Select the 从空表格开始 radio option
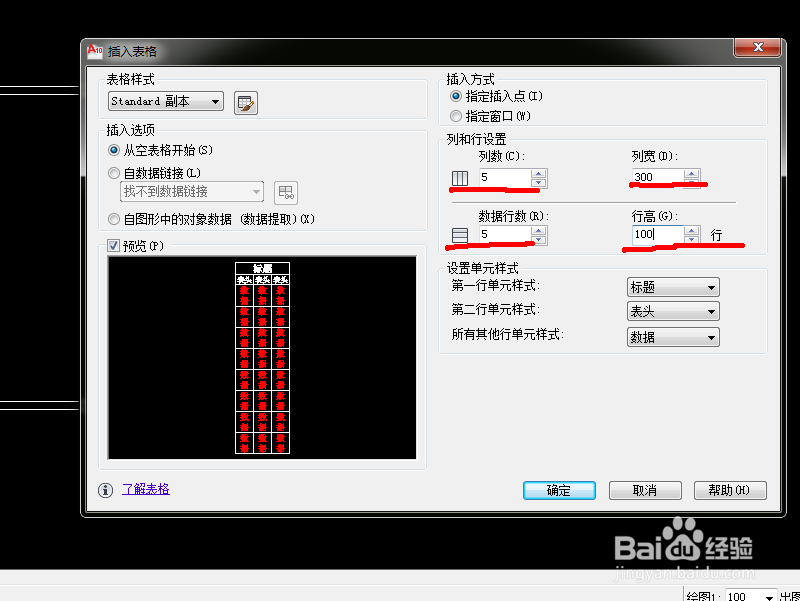Viewport: 800px width, 601px height. (113, 150)
